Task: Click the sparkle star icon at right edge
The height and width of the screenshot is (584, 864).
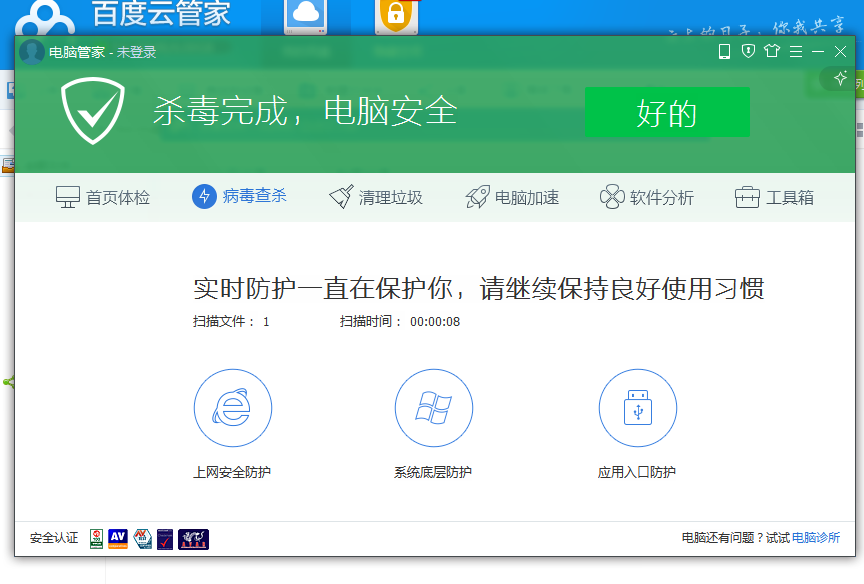Action: coord(840,78)
